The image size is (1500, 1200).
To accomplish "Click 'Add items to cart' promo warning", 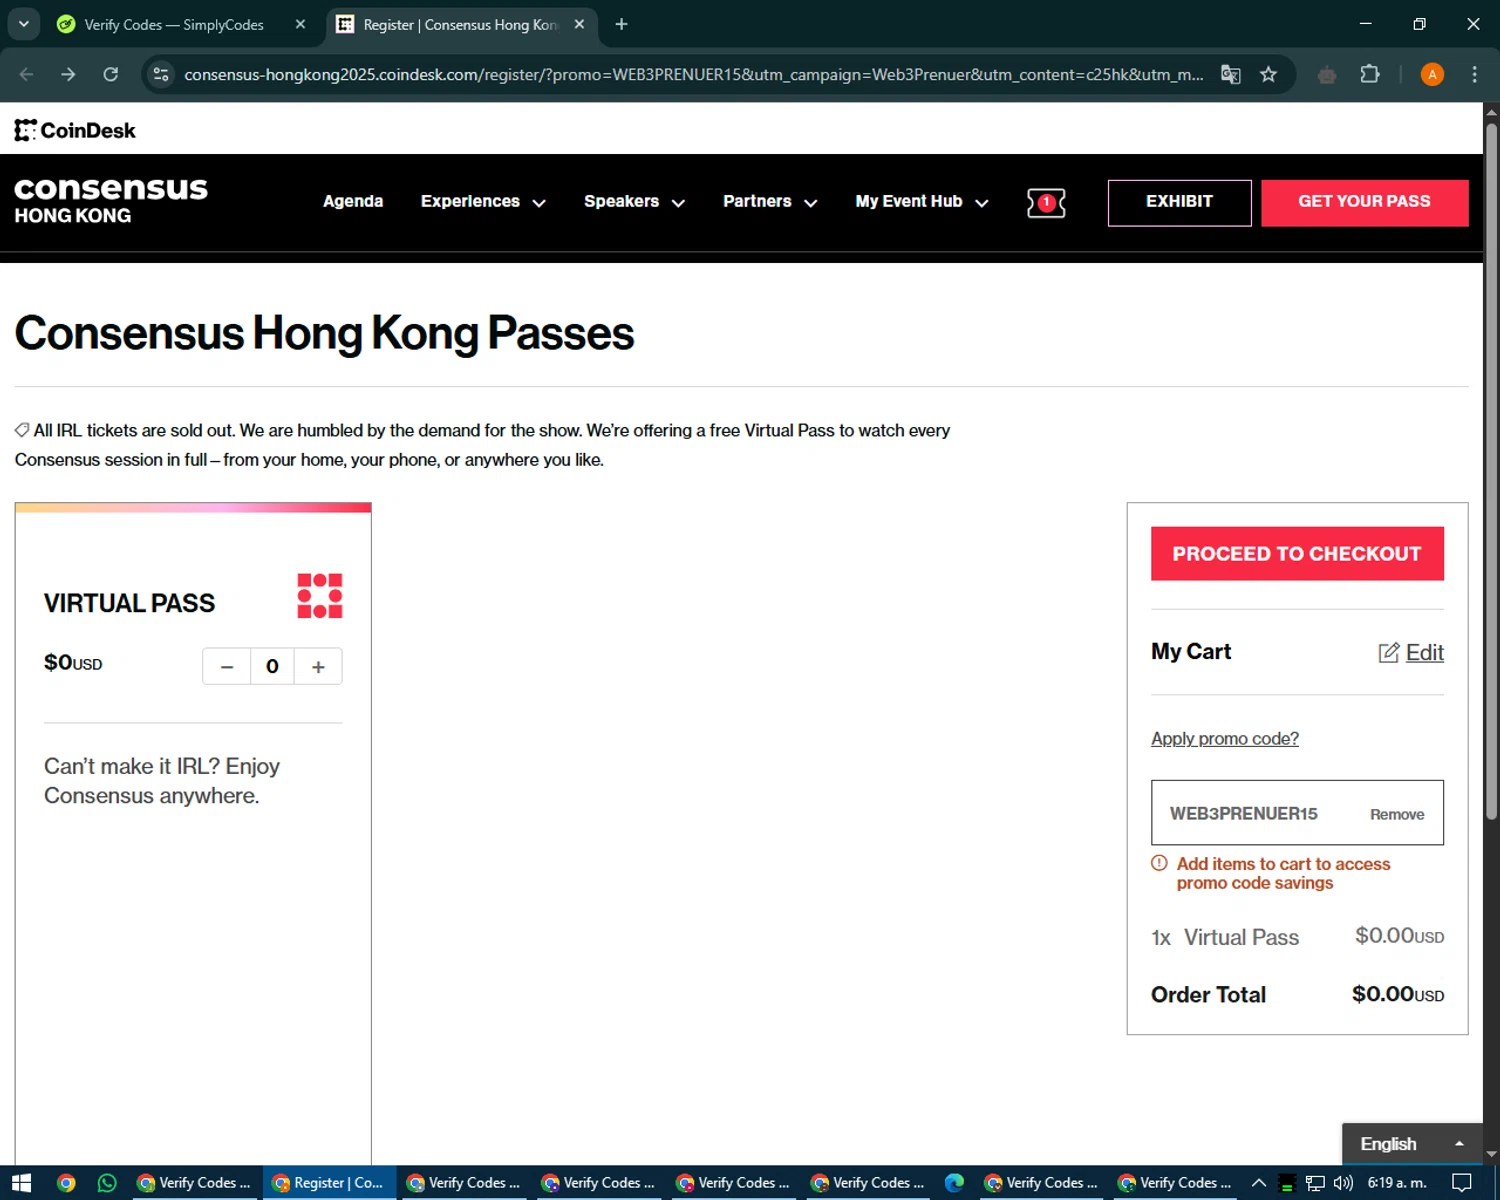I will 1283,873.
